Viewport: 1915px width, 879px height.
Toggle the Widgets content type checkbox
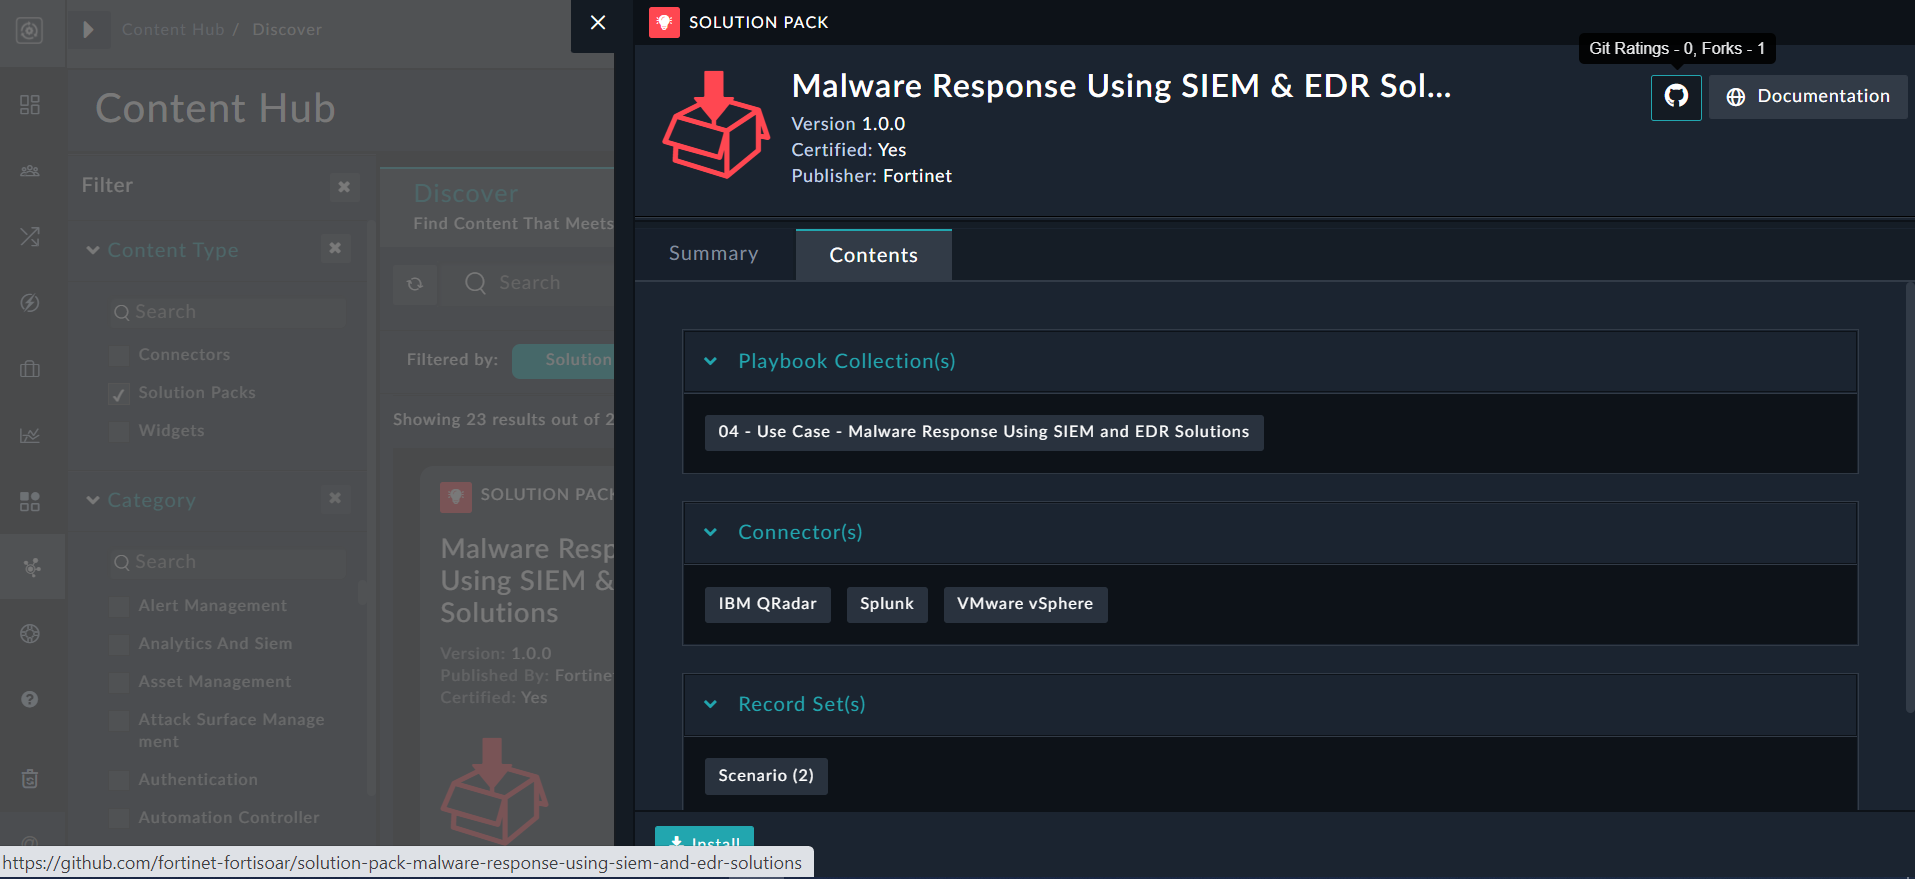[119, 431]
